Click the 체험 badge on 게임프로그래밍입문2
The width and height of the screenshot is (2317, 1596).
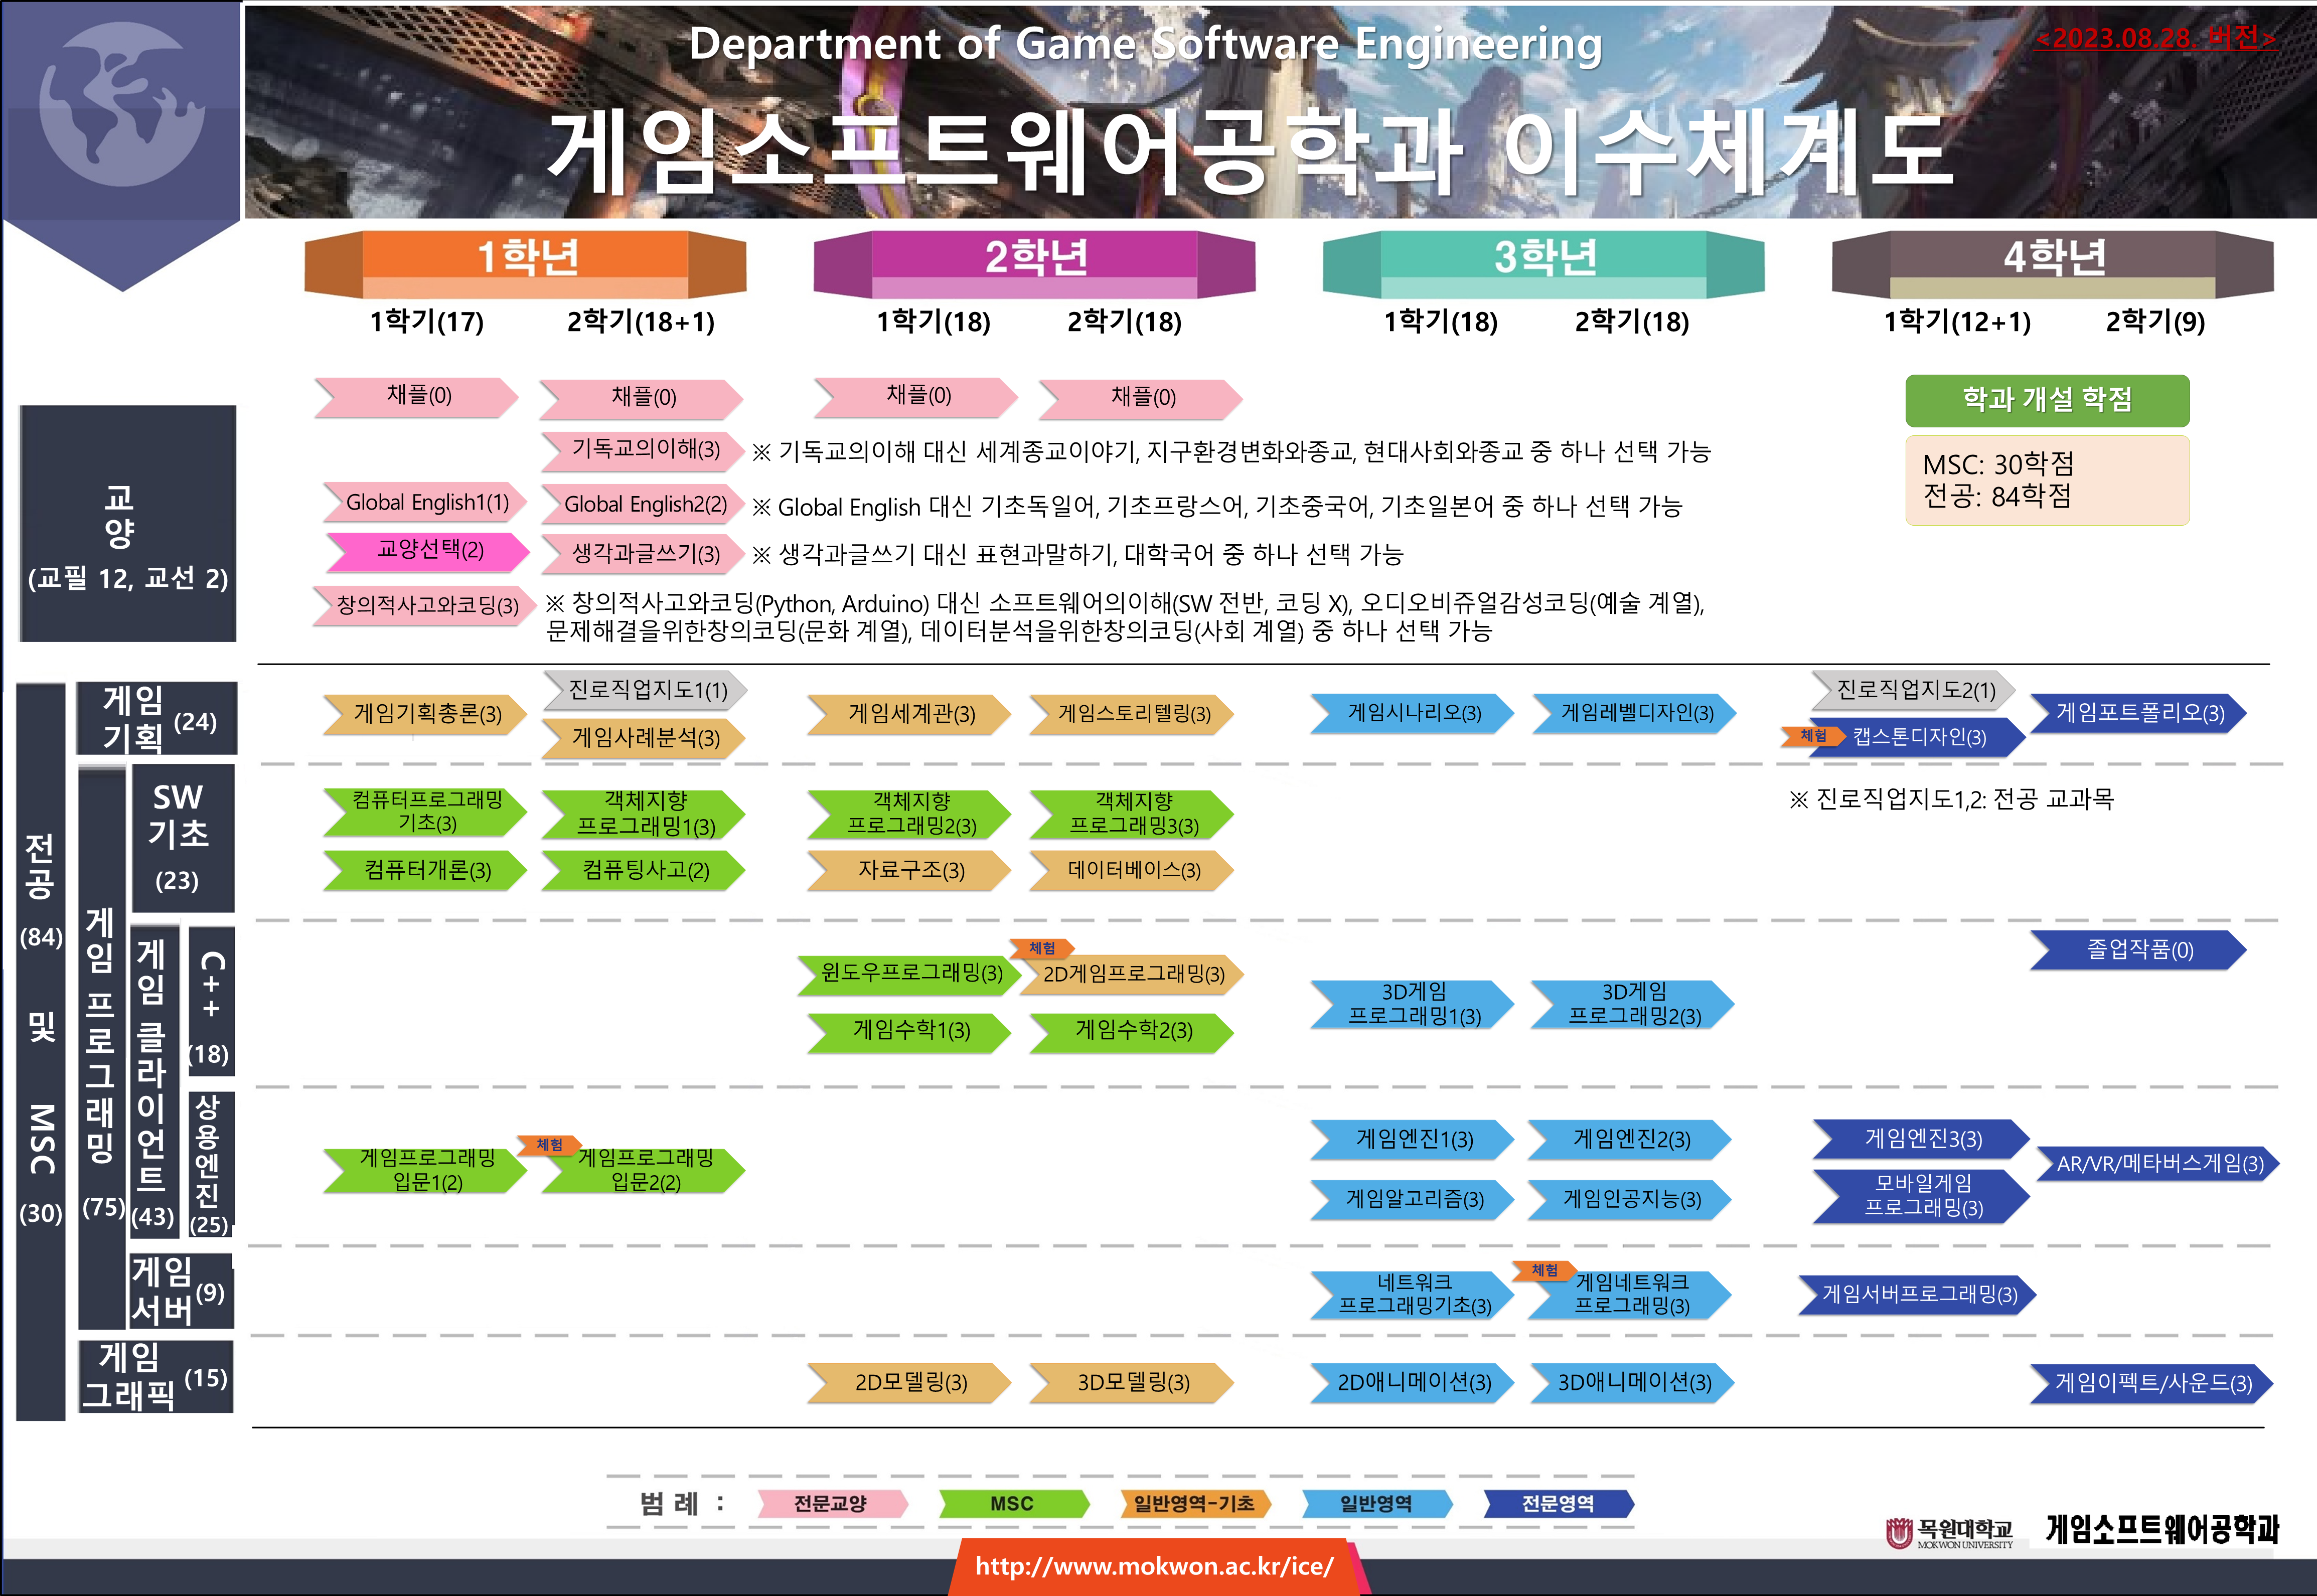coord(549,1145)
